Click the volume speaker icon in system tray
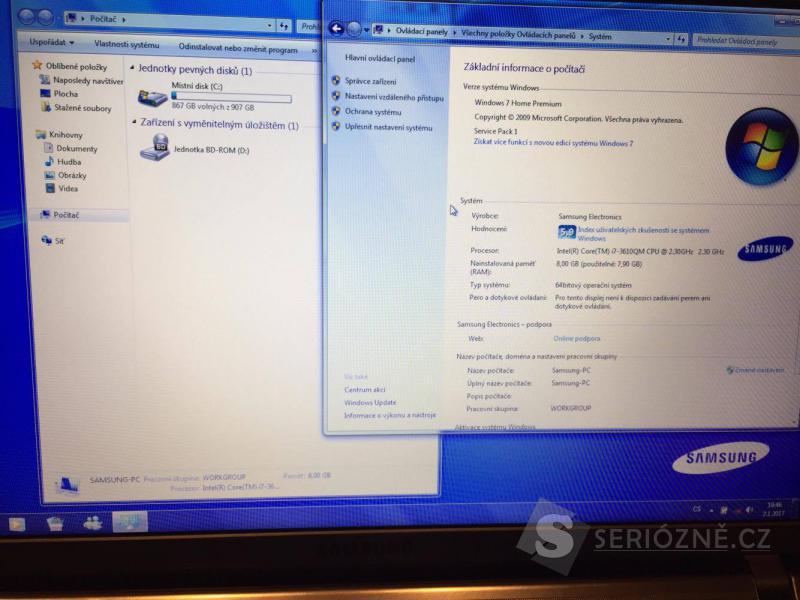The height and width of the screenshot is (600, 800). pos(749,510)
